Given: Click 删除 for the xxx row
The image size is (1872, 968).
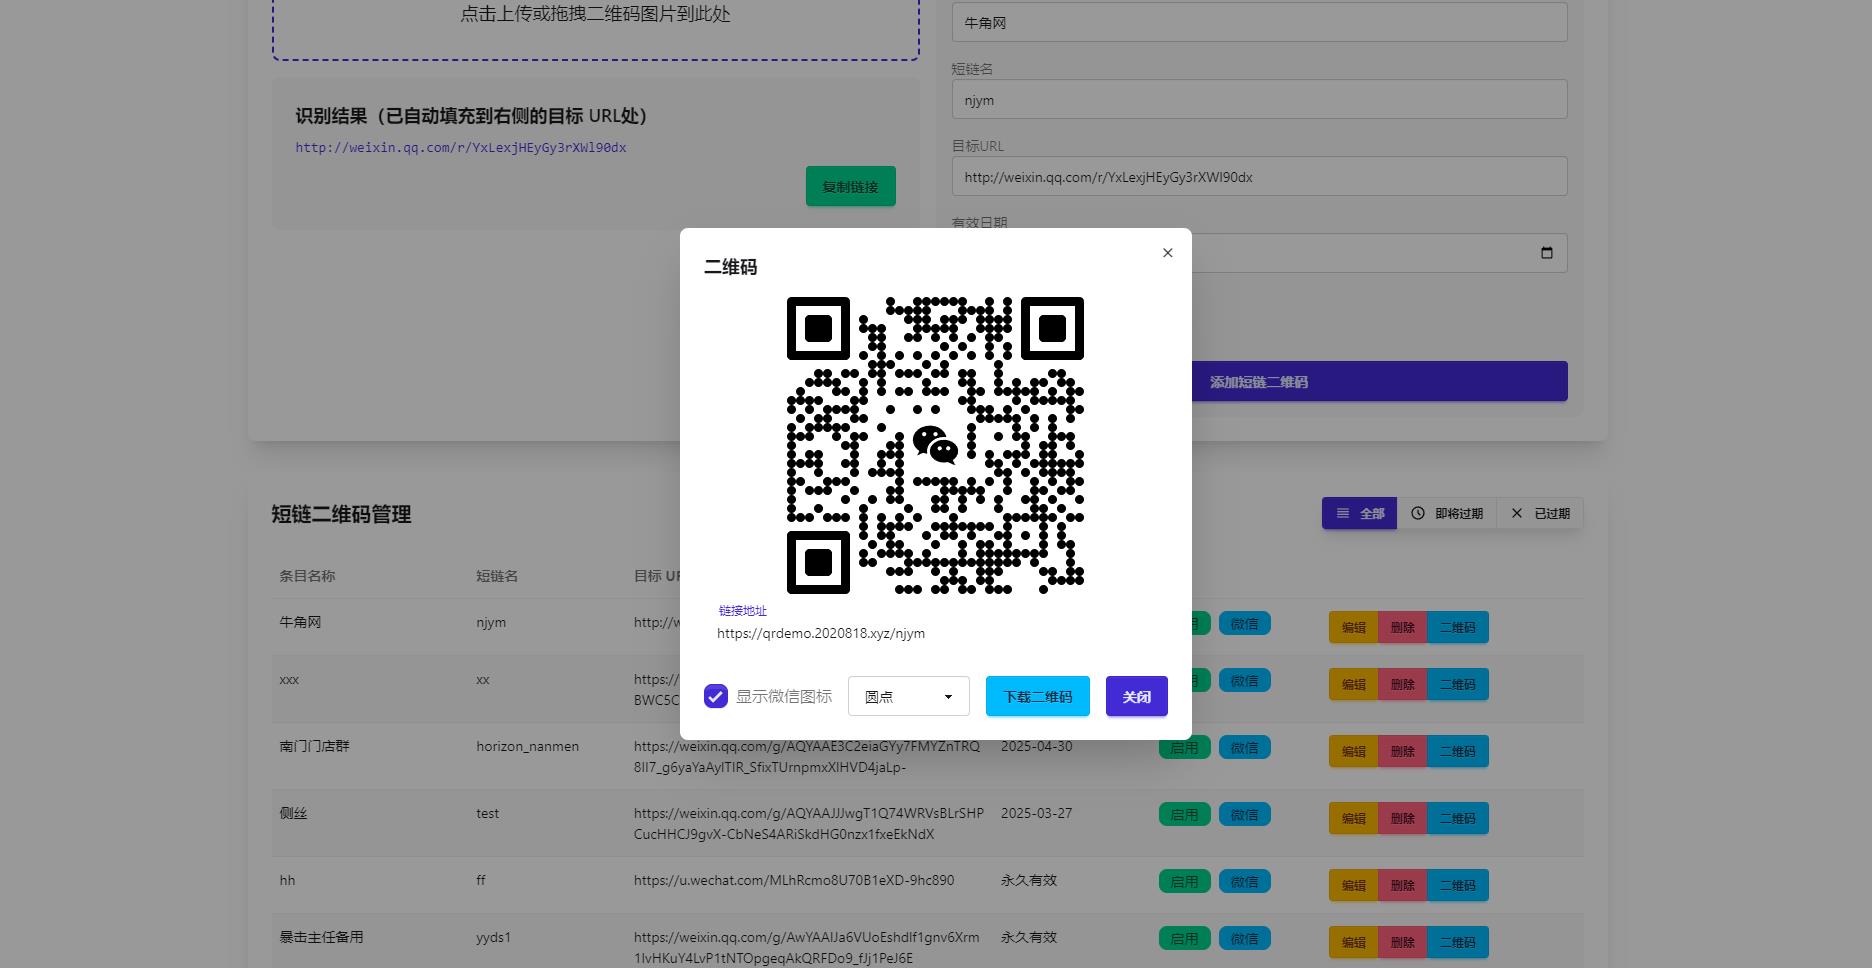Looking at the screenshot, I should point(1402,684).
